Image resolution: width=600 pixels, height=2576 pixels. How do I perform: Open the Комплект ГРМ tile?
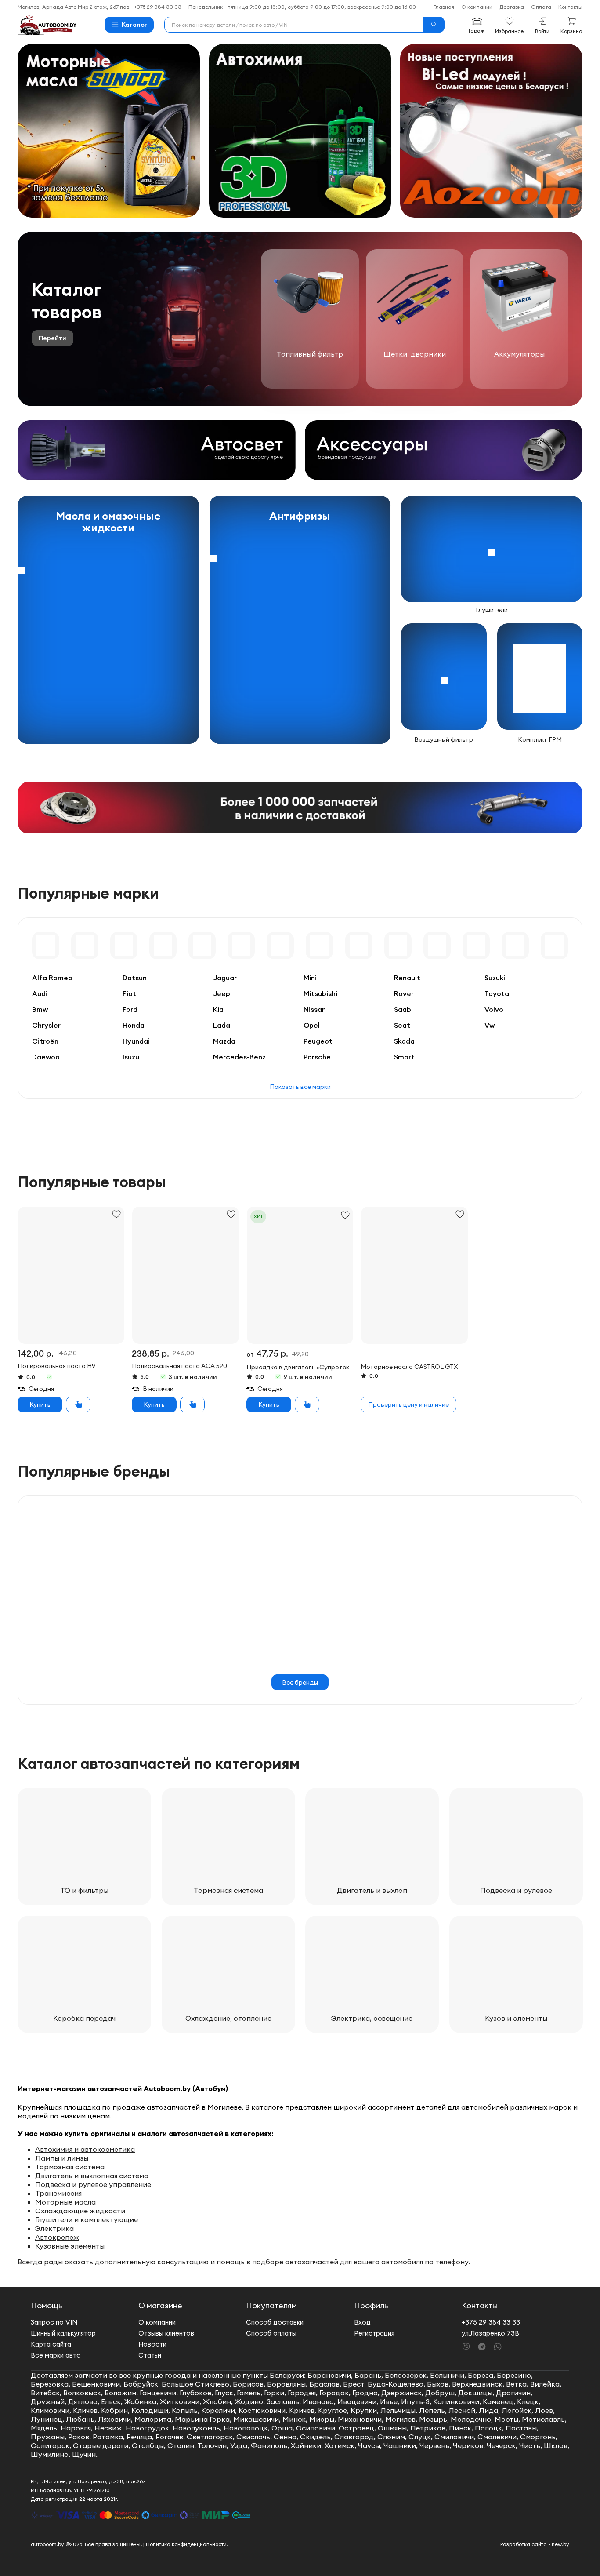(540, 677)
